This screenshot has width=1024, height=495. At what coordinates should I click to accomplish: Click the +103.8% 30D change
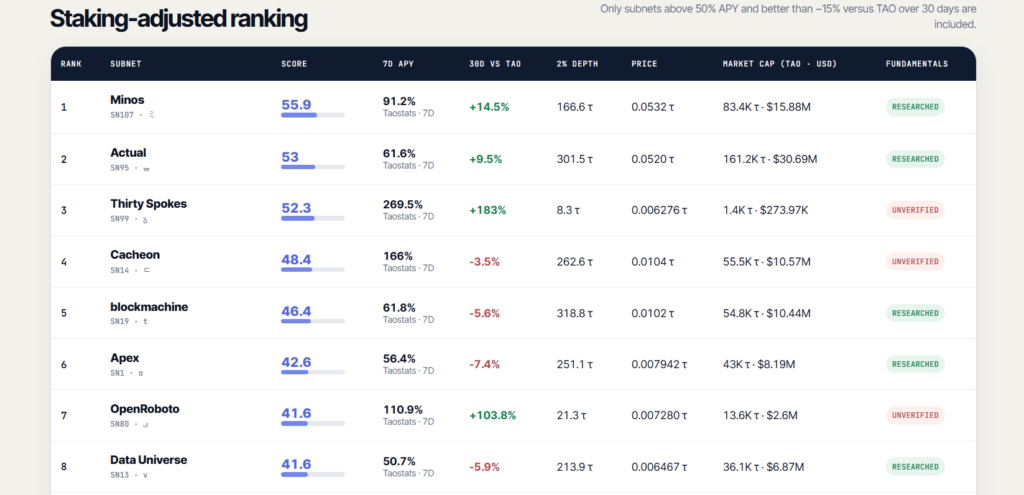click(492, 415)
